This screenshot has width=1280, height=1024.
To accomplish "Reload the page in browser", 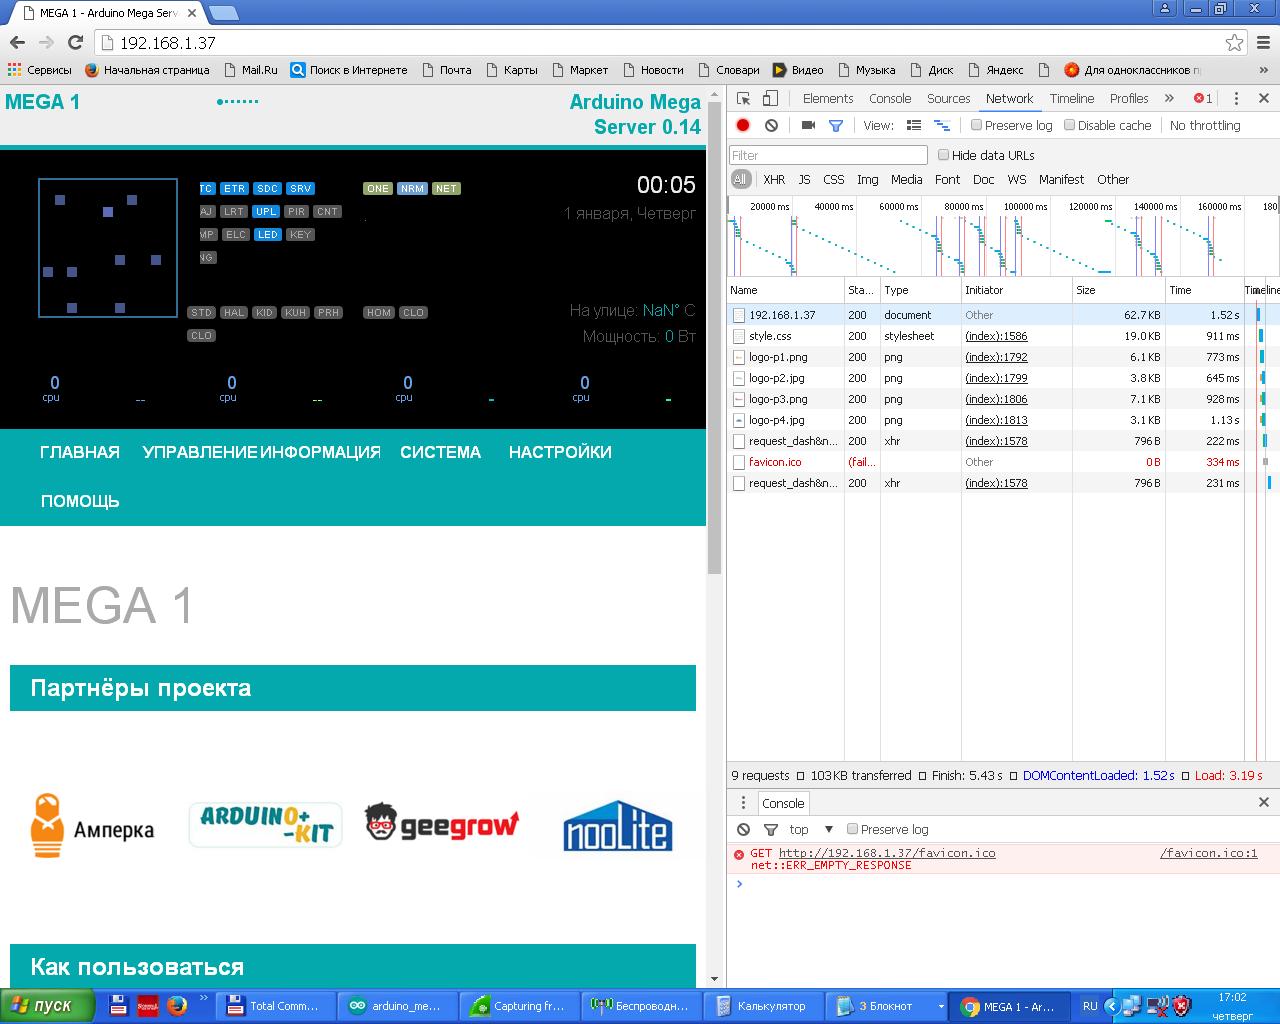I will [x=75, y=42].
